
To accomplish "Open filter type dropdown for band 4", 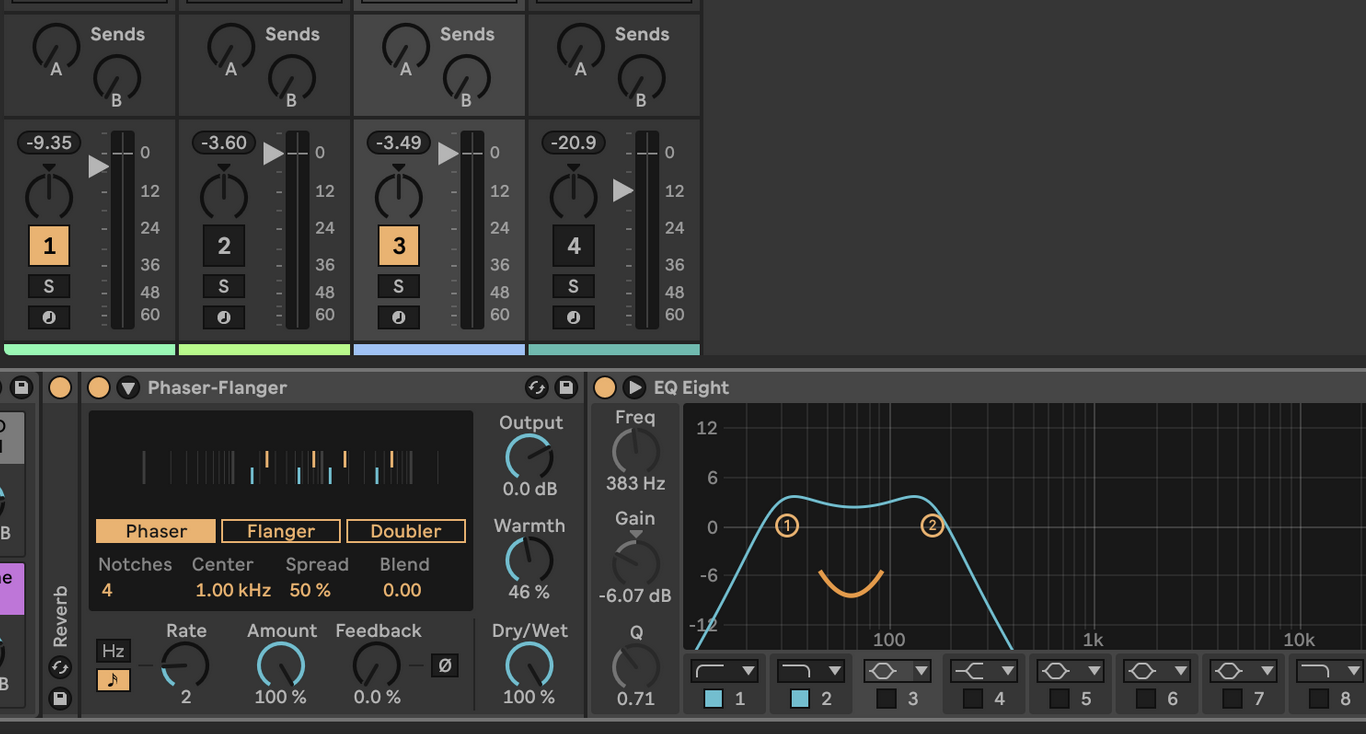I will point(984,670).
